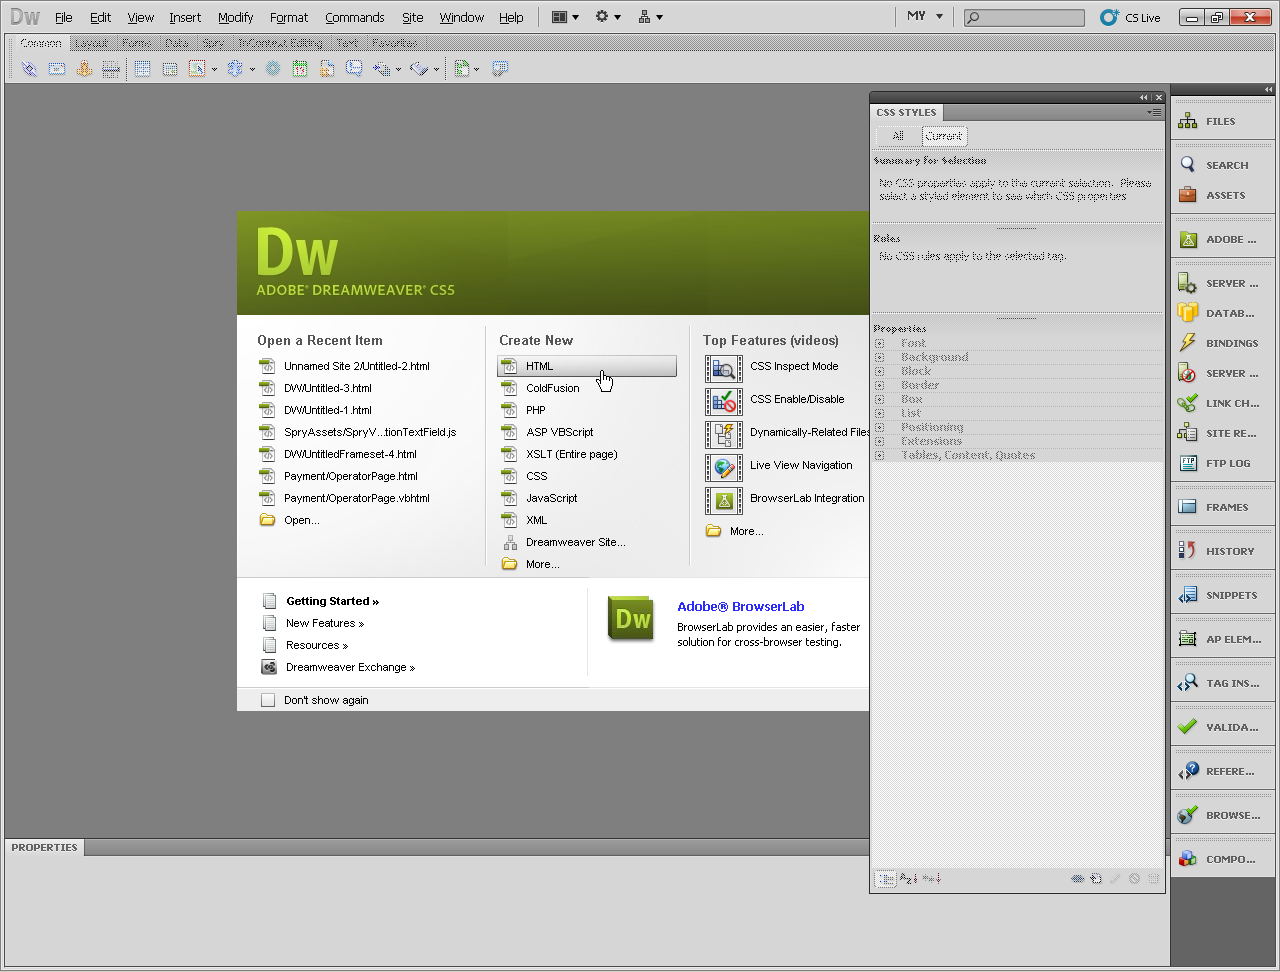Click the search input field

(1024, 17)
